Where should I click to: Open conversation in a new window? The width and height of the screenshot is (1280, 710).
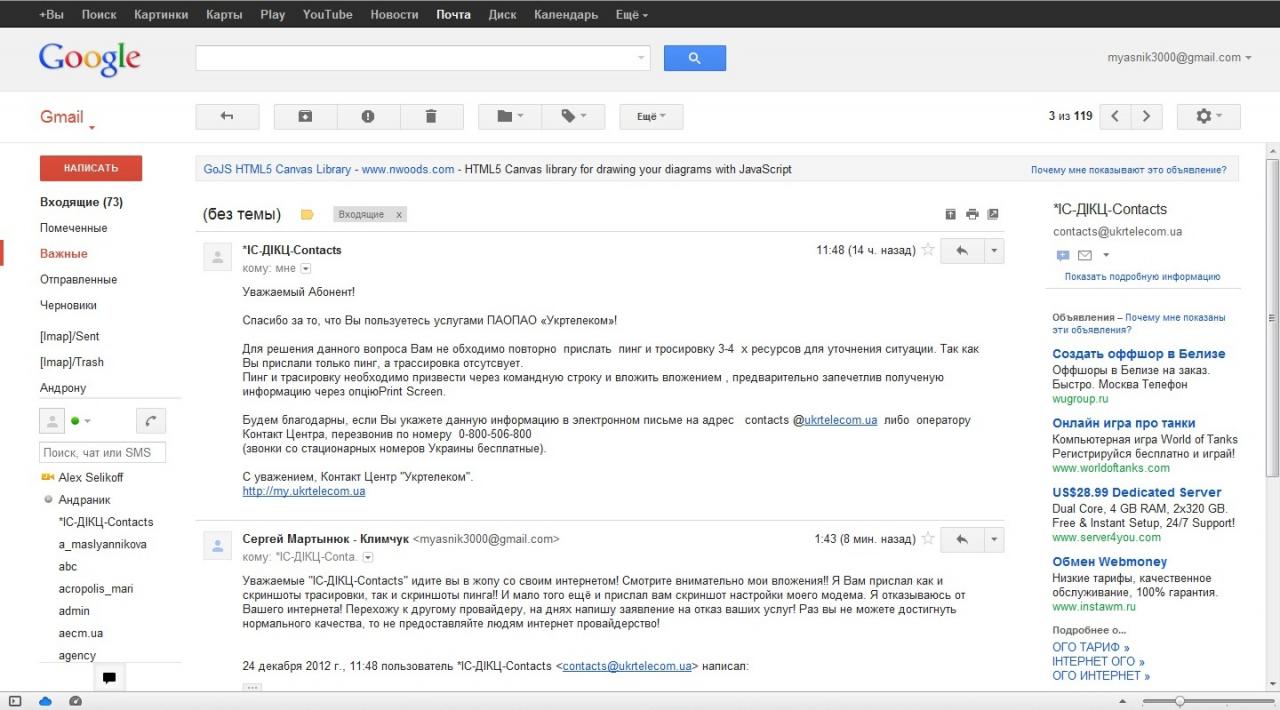[x=993, y=214]
